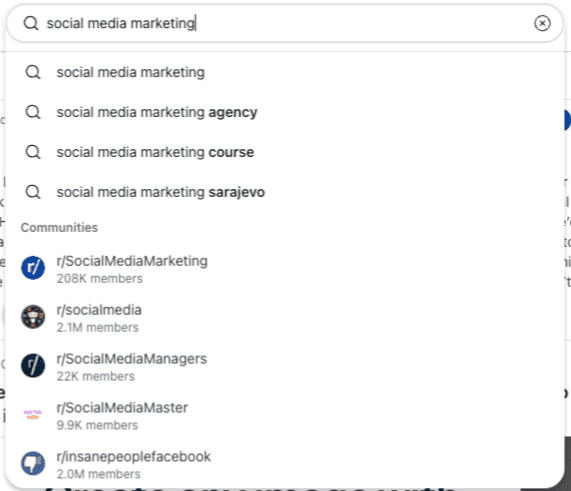Pick the 'social media marketing course' suggestion

click(x=285, y=152)
